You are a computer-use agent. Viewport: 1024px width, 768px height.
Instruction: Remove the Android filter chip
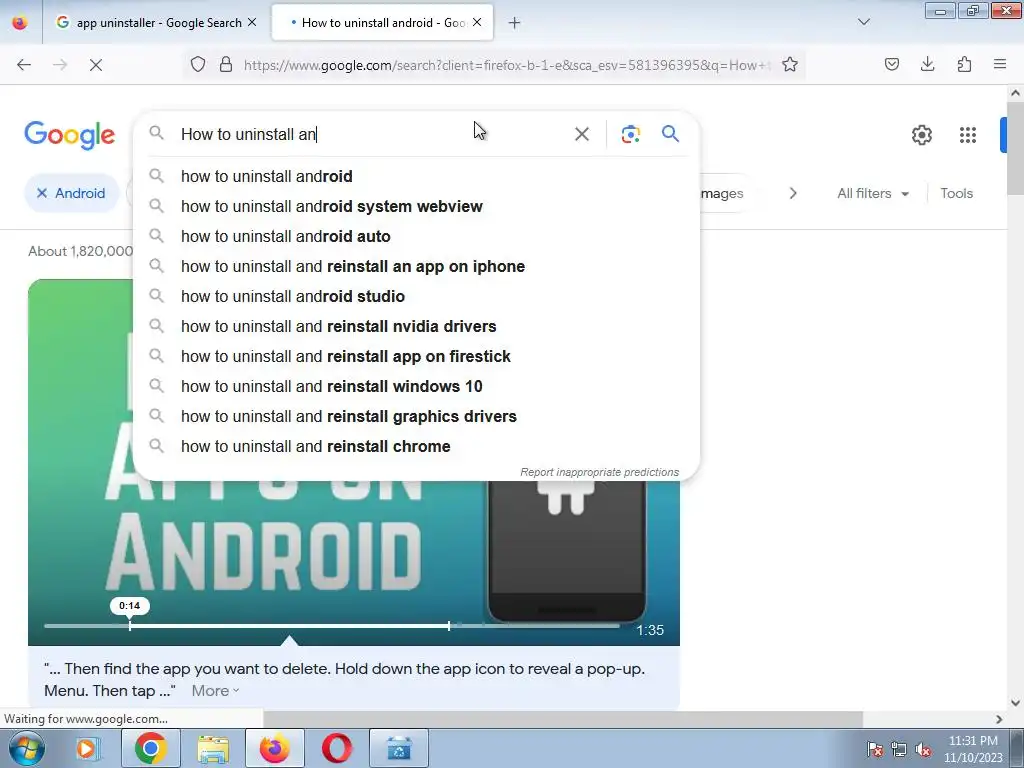[x=42, y=193]
